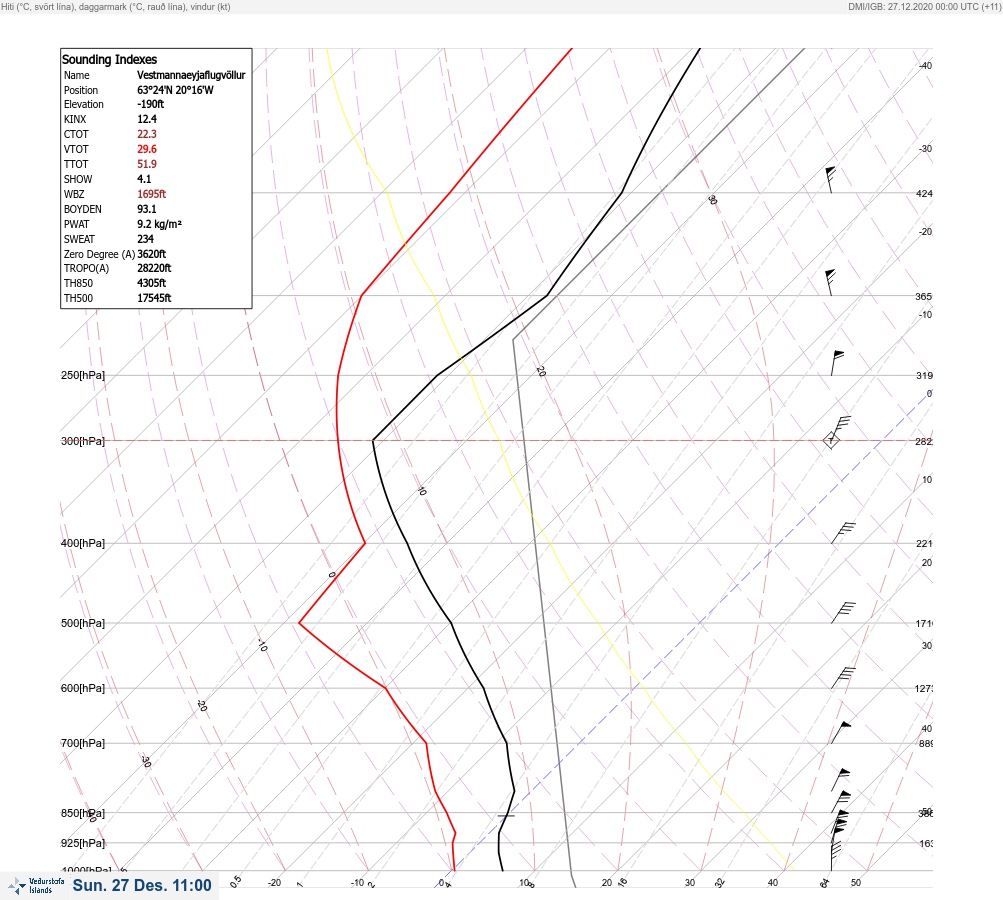Click the wind barb at 400 hPa level
The image size is (1003, 900).
click(843, 533)
